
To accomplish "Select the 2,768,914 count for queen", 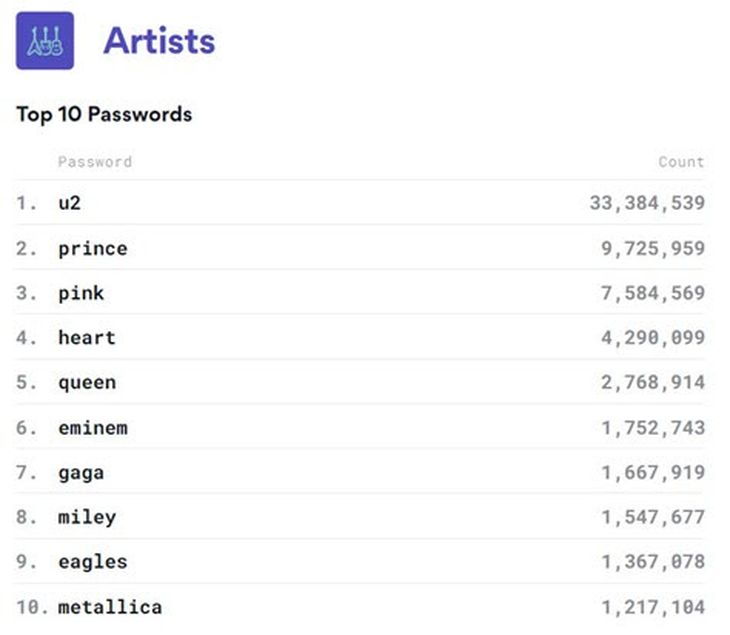I will 653,382.
